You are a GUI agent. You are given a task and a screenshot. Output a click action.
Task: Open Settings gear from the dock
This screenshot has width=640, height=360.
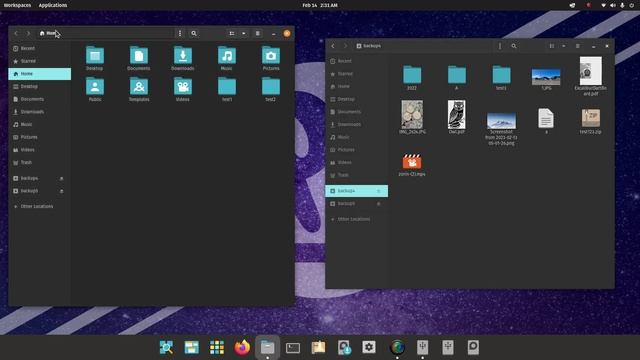point(369,347)
